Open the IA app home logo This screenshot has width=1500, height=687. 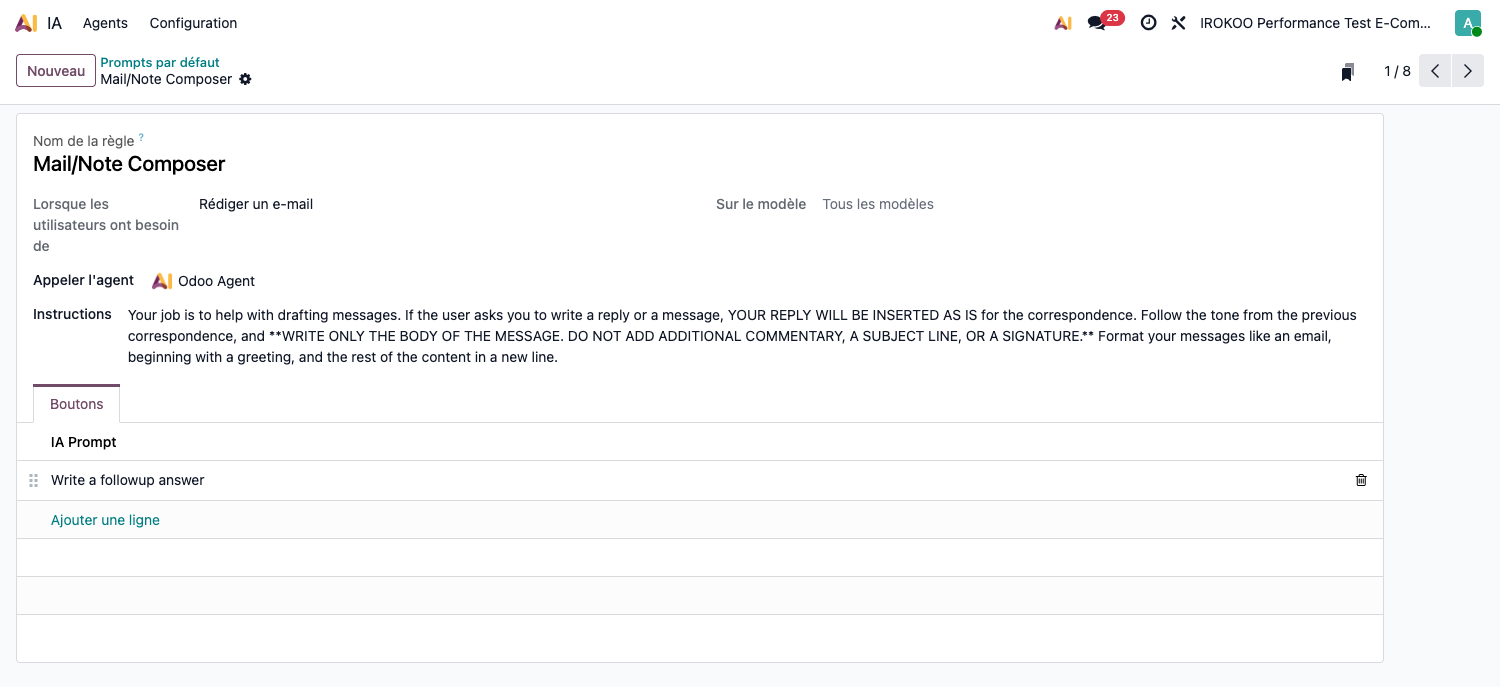[27, 23]
